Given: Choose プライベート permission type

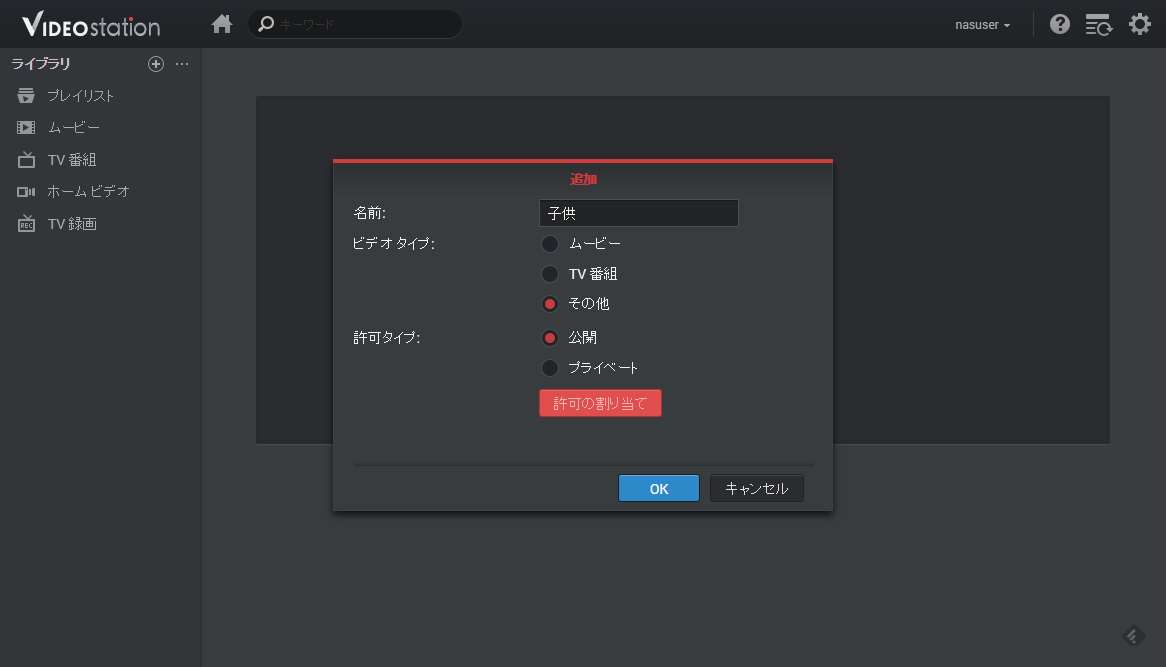Looking at the screenshot, I should click(550, 368).
